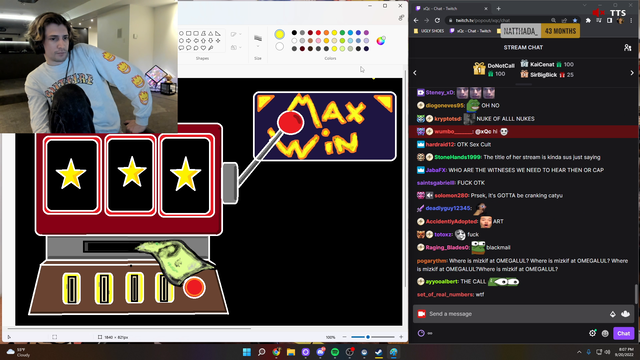
Task: Open the xQc - Chat - Twitch bookmark
Action: (470, 31)
